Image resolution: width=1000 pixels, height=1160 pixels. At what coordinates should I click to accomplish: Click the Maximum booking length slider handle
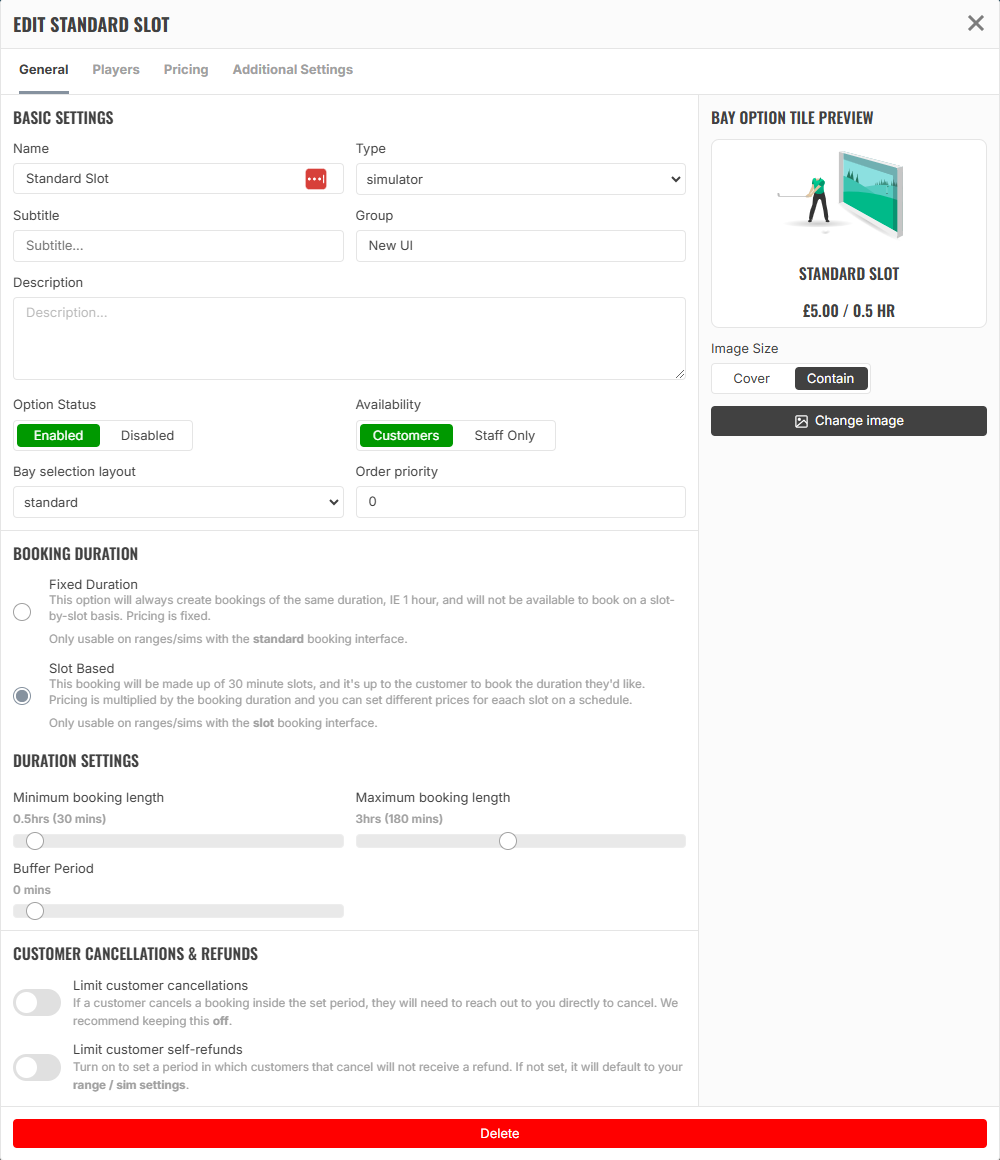pyautogui.click(x=507, y=841)
